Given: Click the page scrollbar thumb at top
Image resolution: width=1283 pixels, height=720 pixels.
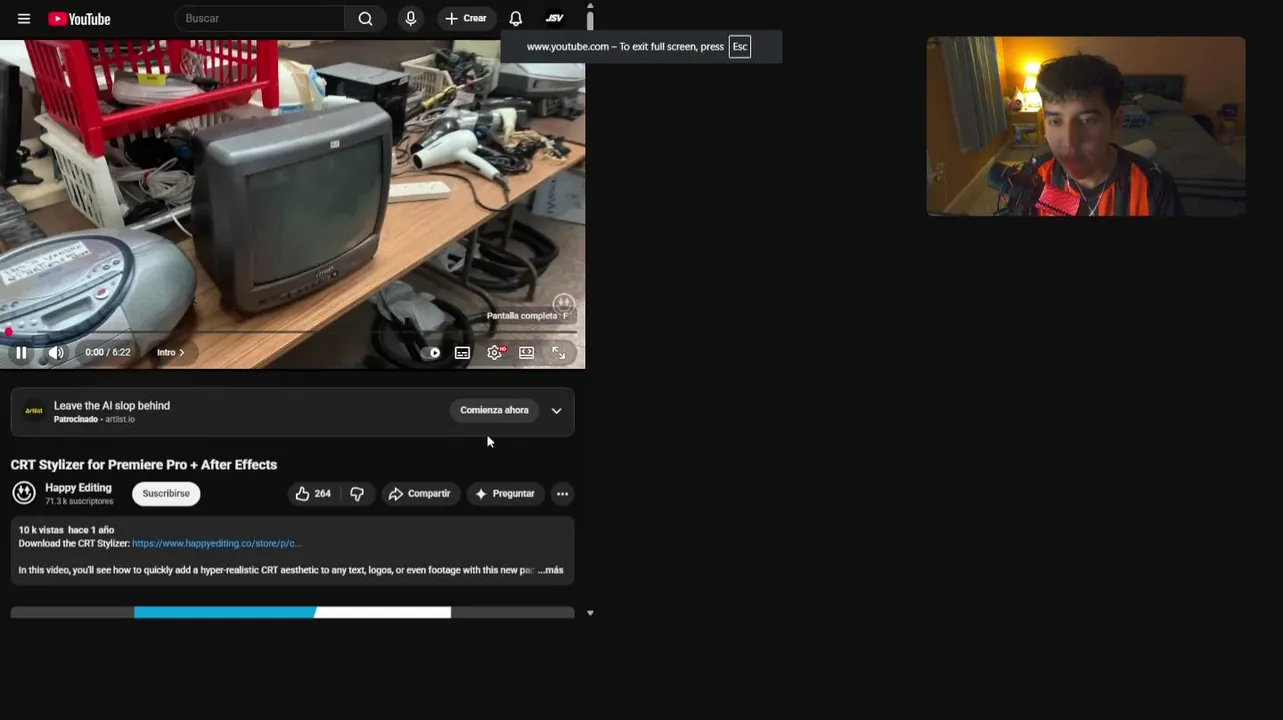Looking at the screenshot, I should point(590,19).
